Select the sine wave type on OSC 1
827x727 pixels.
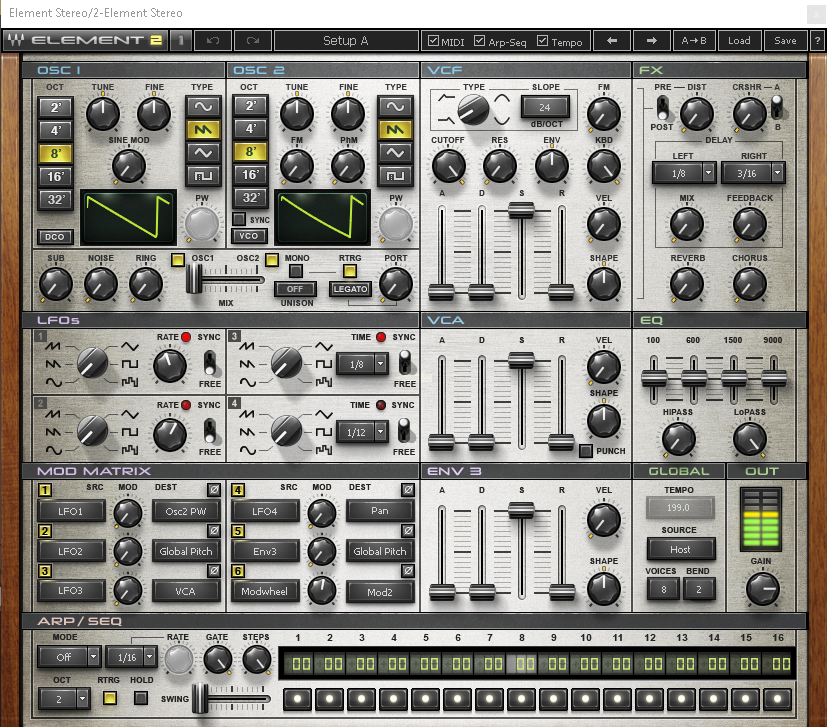click(x=205, y=107)
